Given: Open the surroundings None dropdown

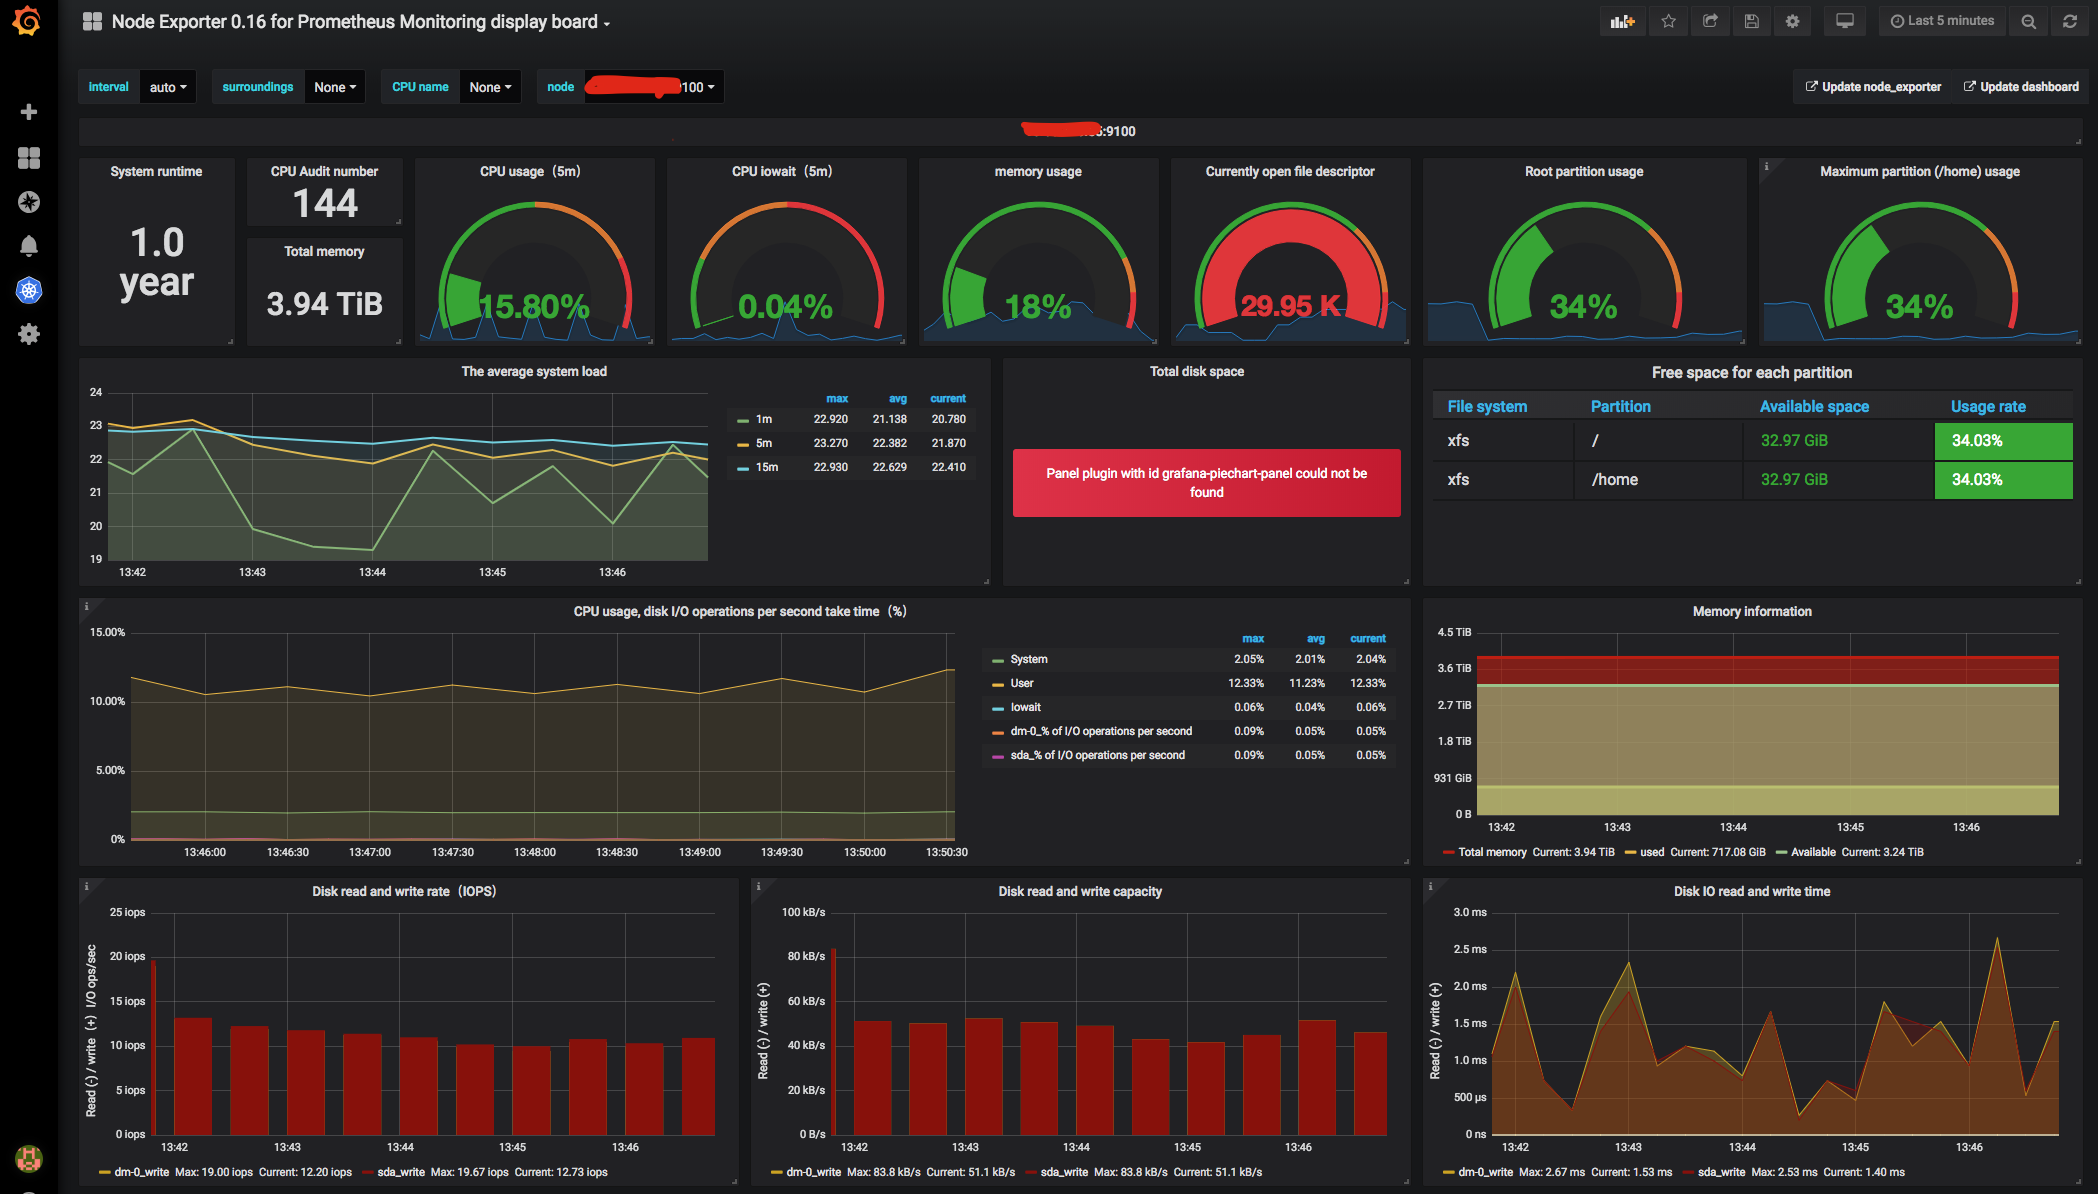Looking at the screenshot, I should click(335, 87).
